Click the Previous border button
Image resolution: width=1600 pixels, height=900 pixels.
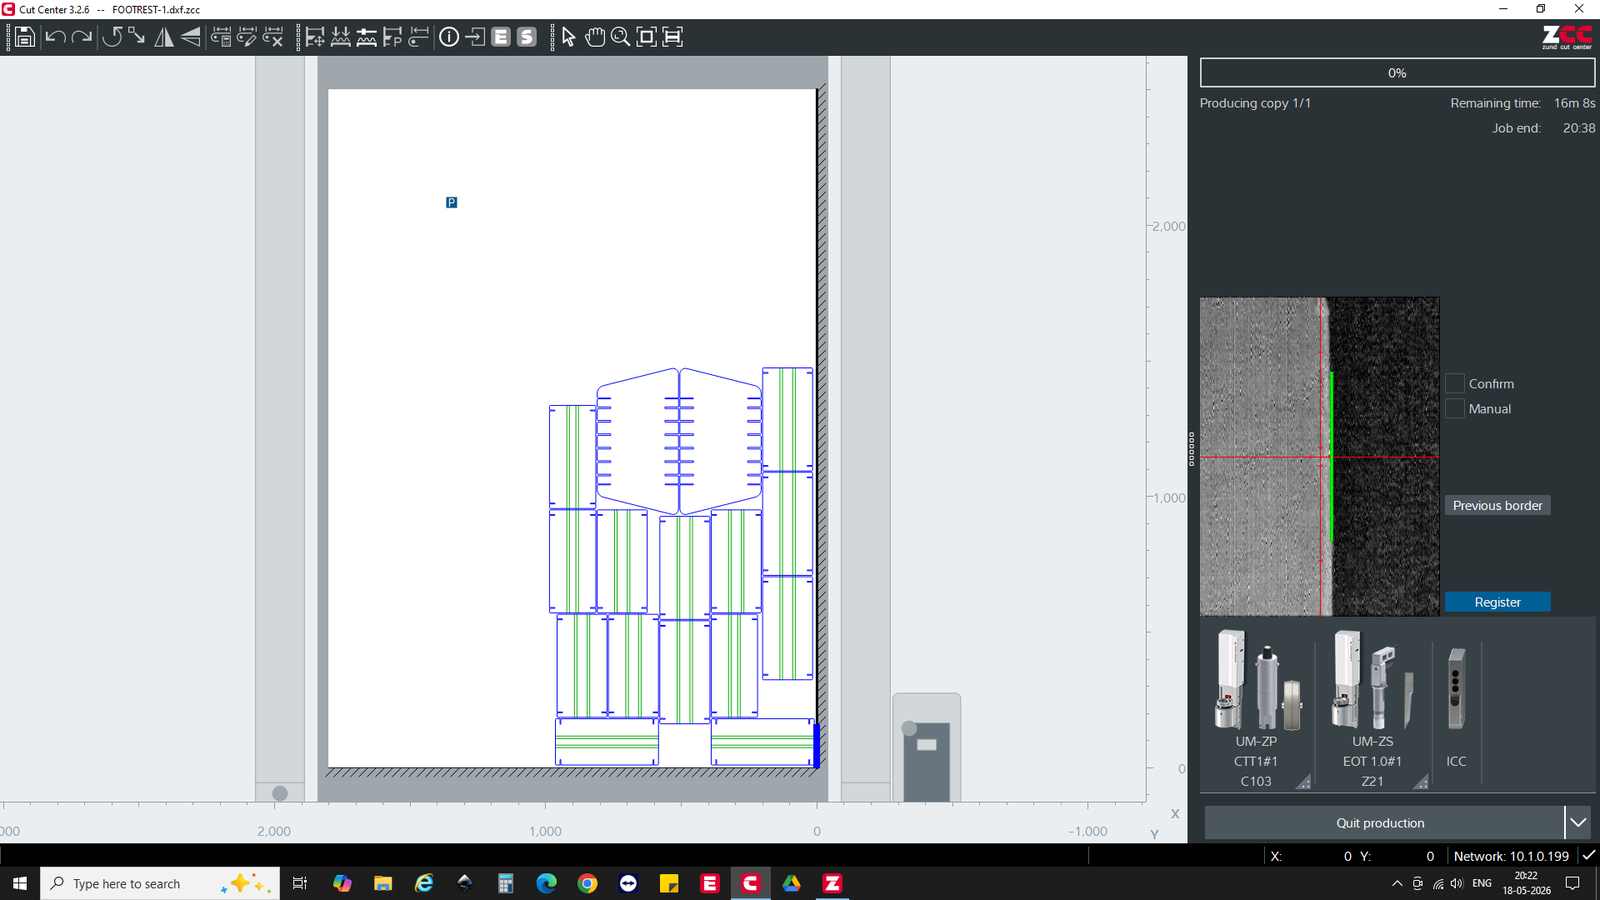coord(1497,505)
